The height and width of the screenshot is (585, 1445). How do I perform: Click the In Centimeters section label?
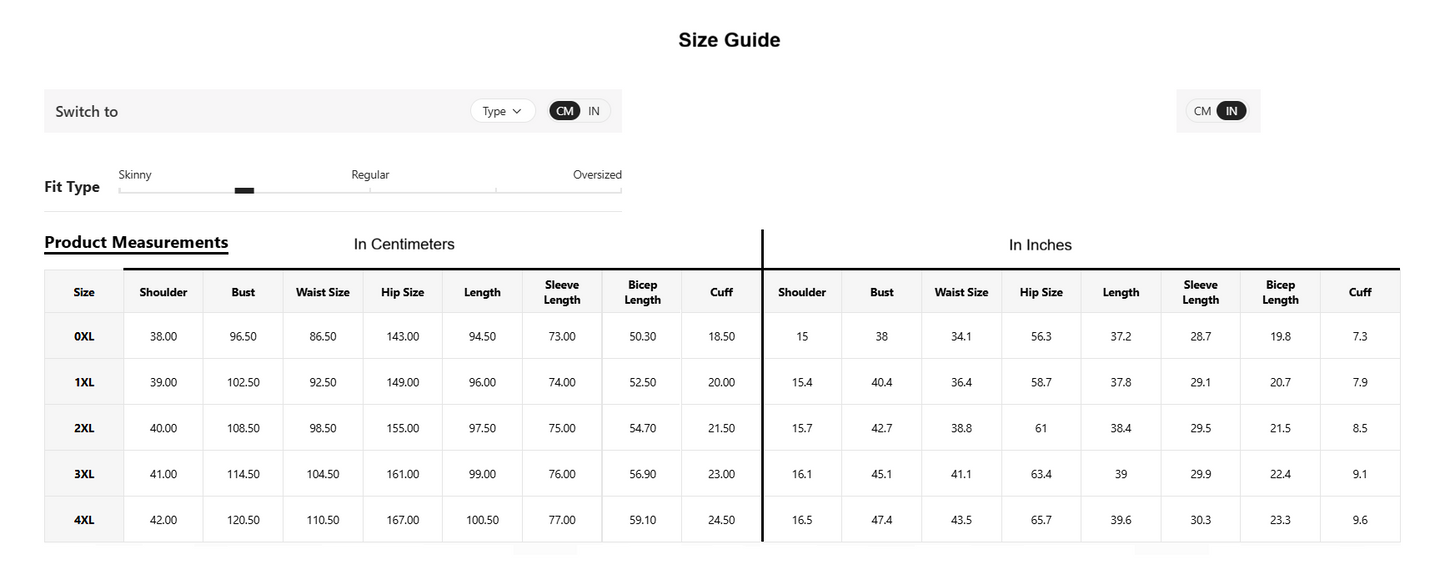coord(404,244)
